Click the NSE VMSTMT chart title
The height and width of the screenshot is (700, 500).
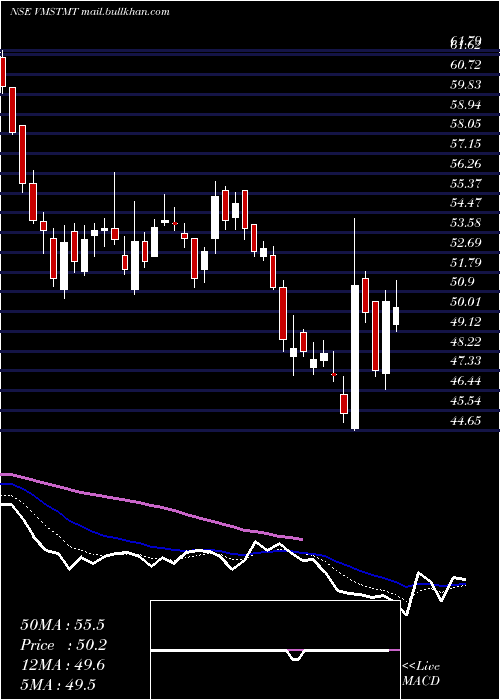tap(90, 12)
